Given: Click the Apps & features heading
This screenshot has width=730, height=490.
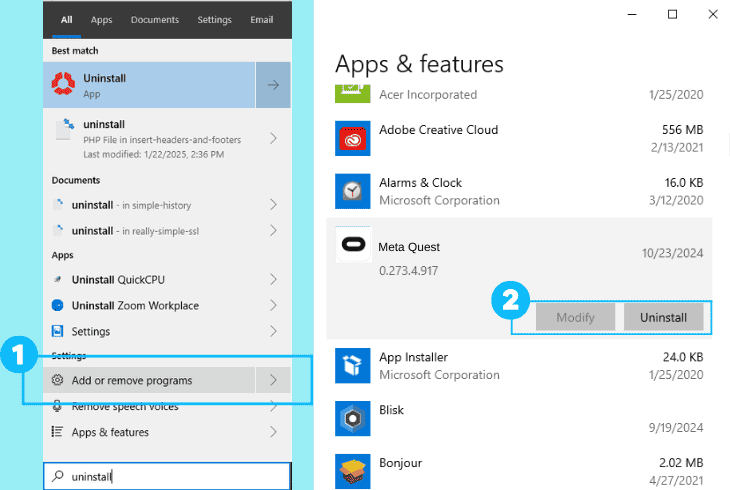Looking at the screenshot, I should [419, 64].
